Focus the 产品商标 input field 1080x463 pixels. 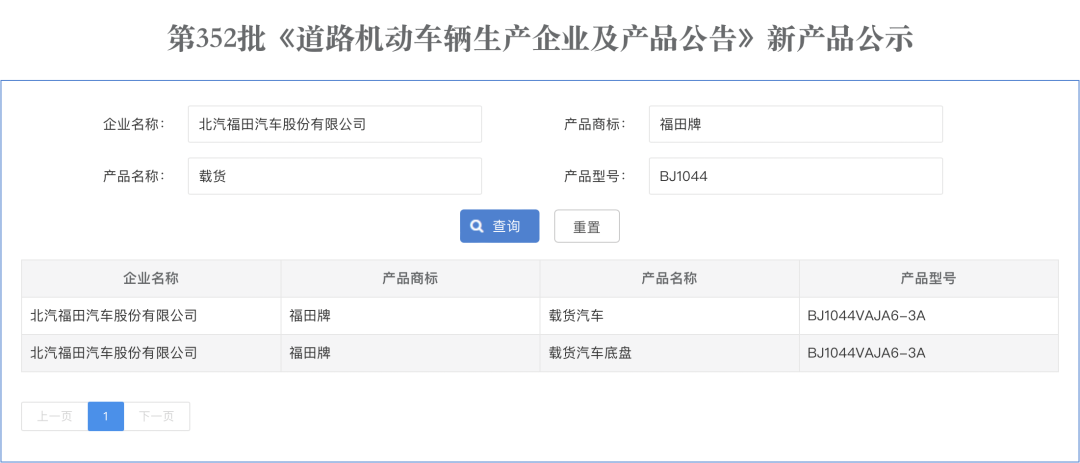click(x=796, y=124)
